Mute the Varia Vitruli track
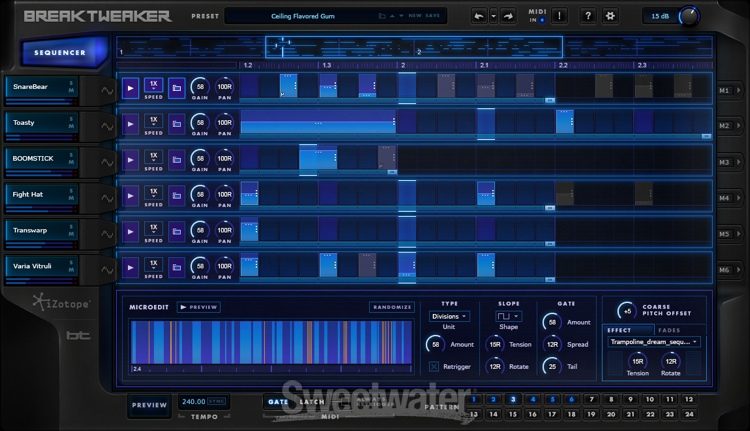This screenshot has width=750, height=431. click(x=71, y=270)
